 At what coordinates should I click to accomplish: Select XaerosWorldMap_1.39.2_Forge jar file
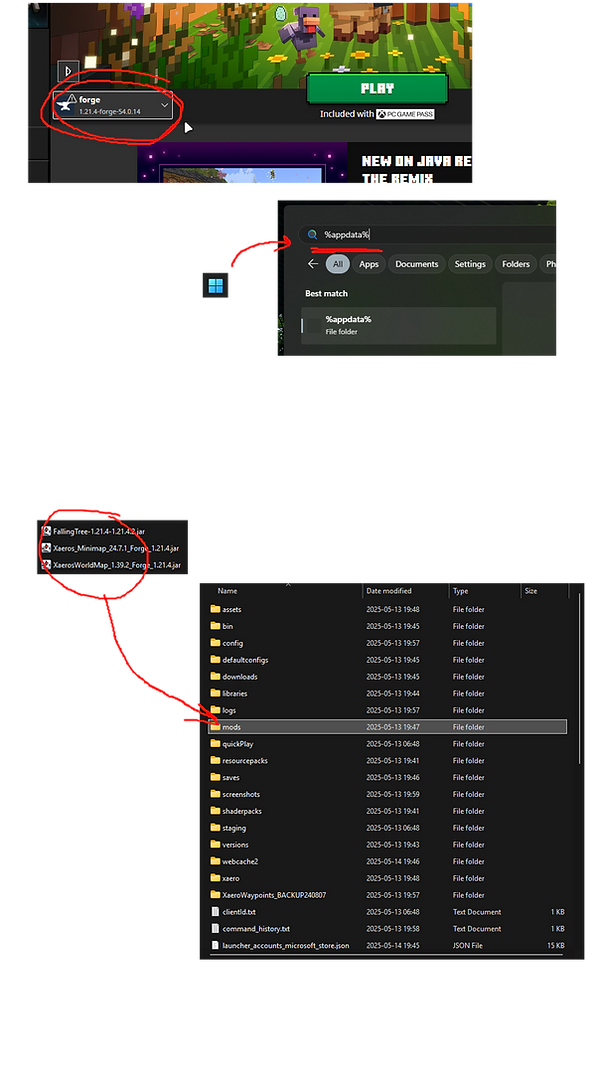(x=116, y=565)
